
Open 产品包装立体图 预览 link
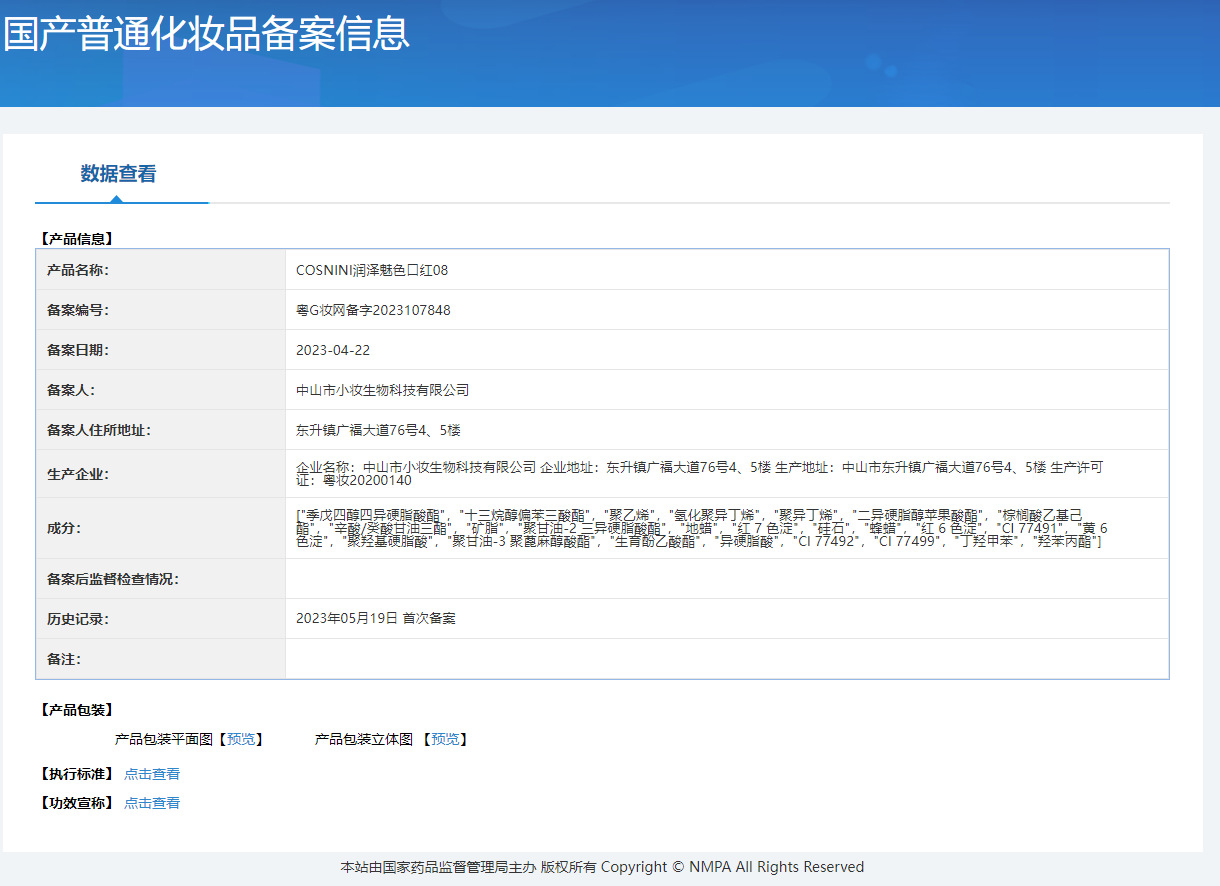pyautogui.click(x=445, y=739)
